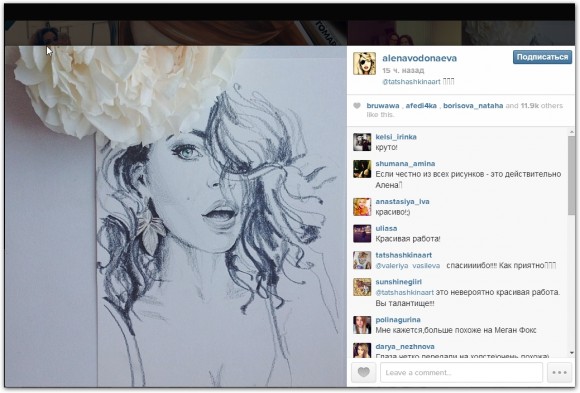Open bruwawa profile from likers list
580x393 pixels.
[x=383, y=106]
